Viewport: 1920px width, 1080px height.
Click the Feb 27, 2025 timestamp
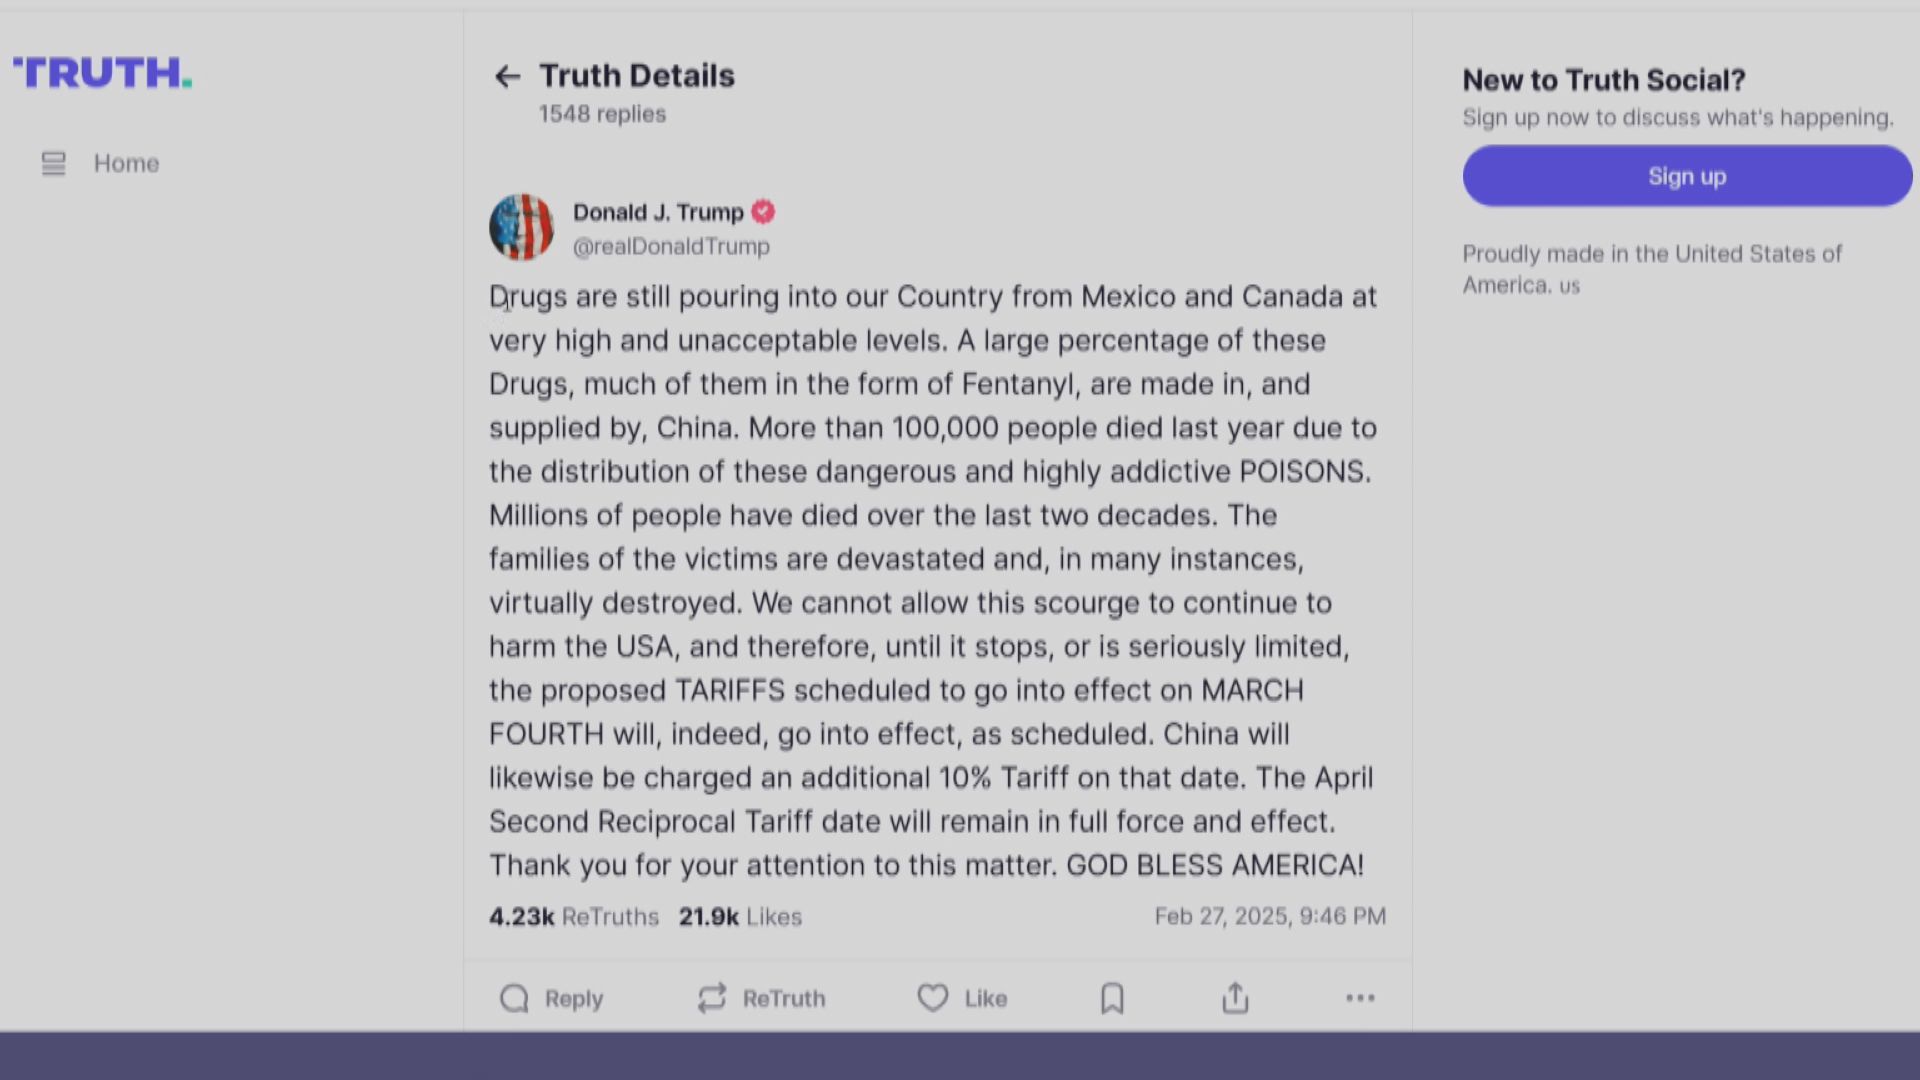tap(1270, 916)
